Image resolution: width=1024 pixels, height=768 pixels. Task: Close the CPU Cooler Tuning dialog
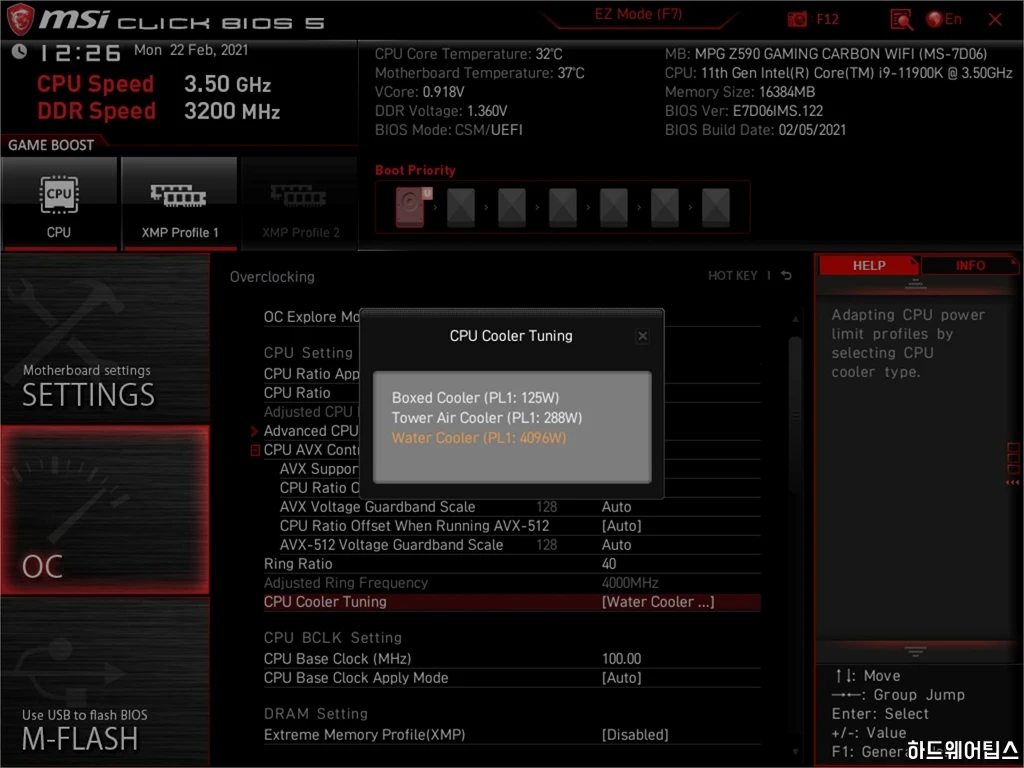(x=643, y=336)
